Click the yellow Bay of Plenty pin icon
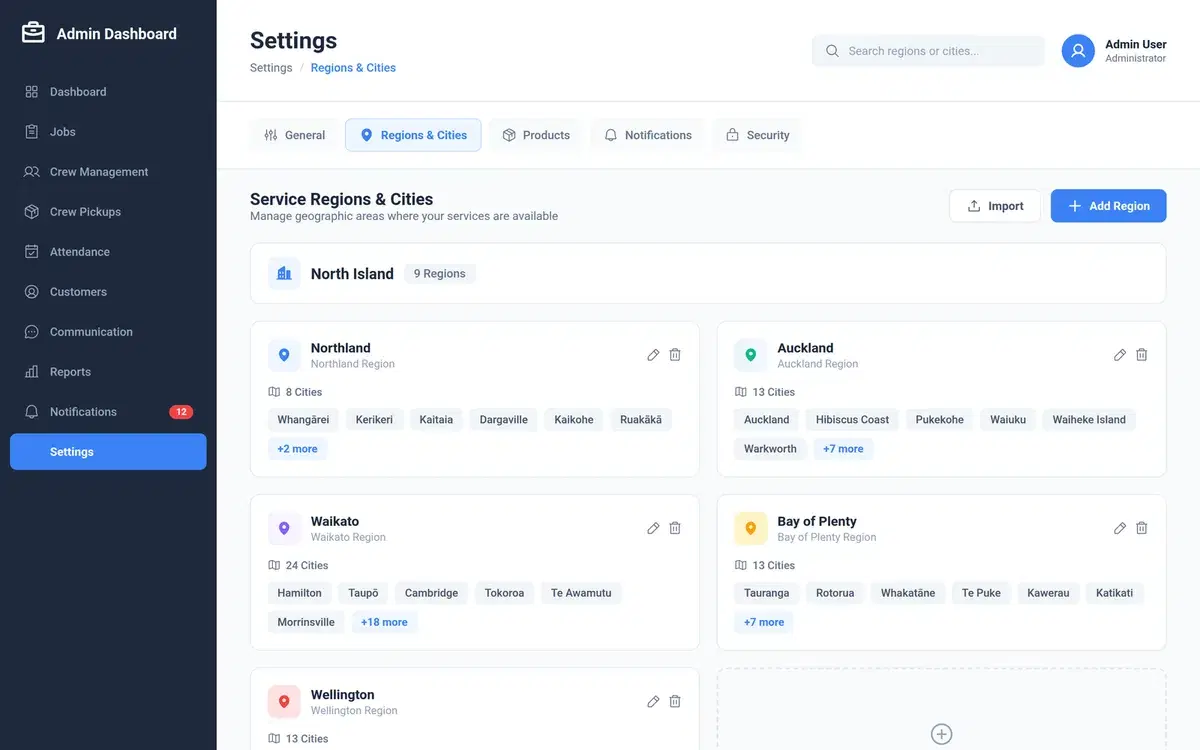 751,528
